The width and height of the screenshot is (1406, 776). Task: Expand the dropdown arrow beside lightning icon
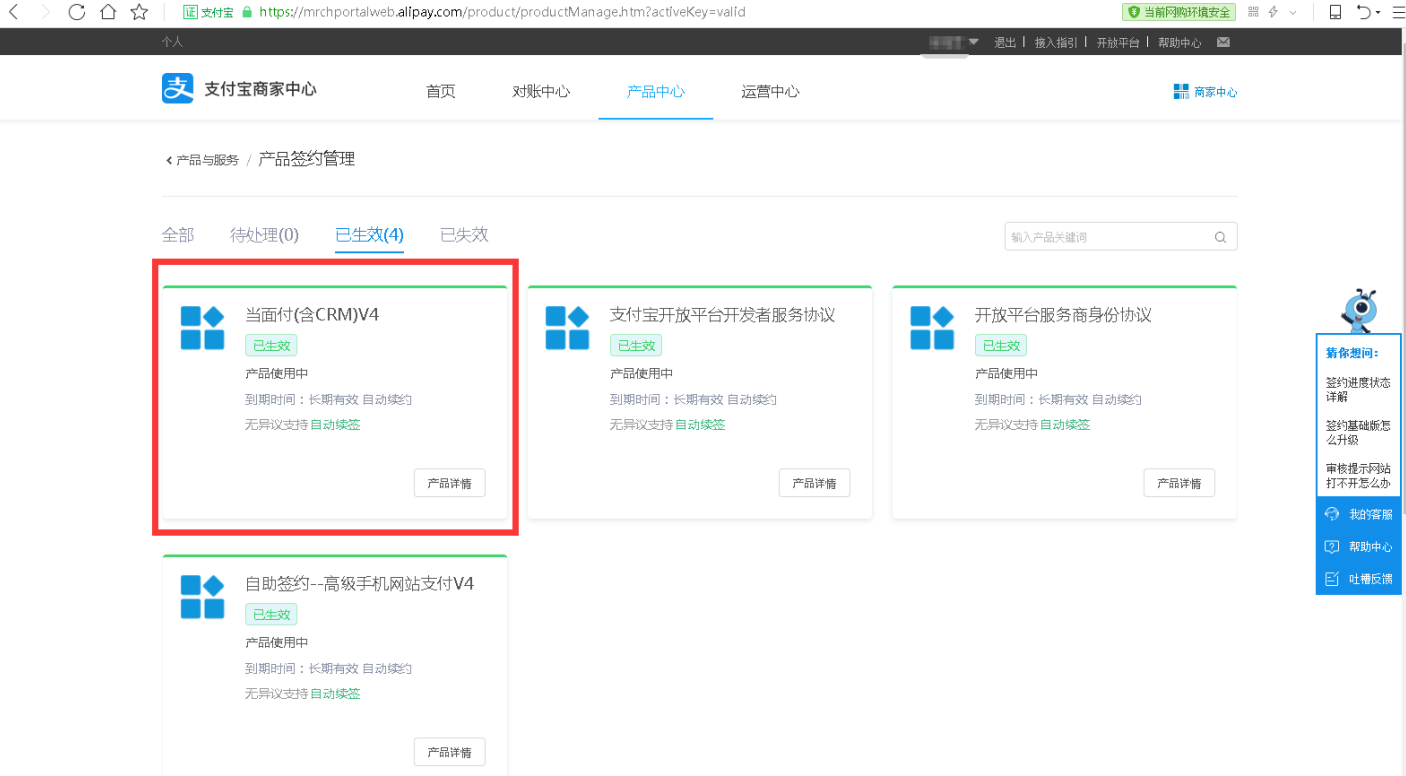coord(1293,13)
